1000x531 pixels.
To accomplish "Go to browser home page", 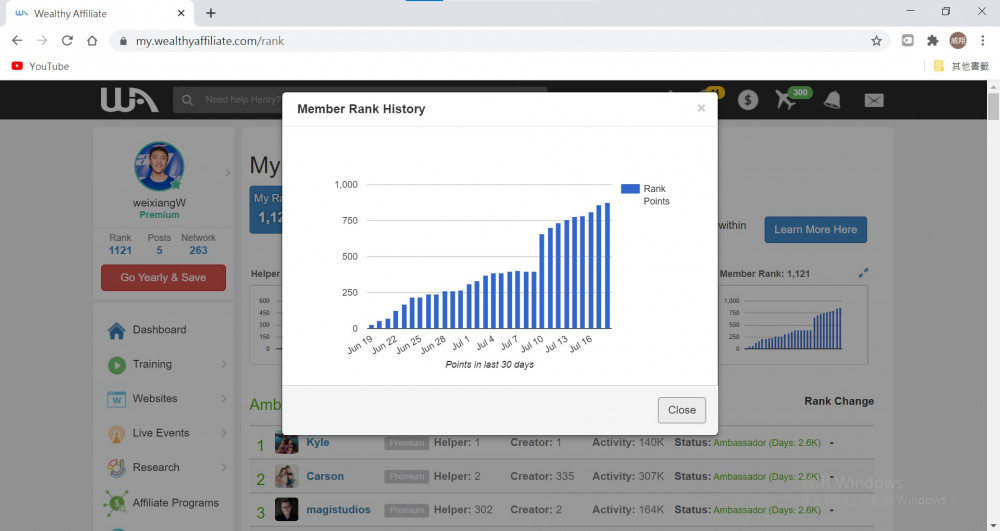I will point(92,41).
